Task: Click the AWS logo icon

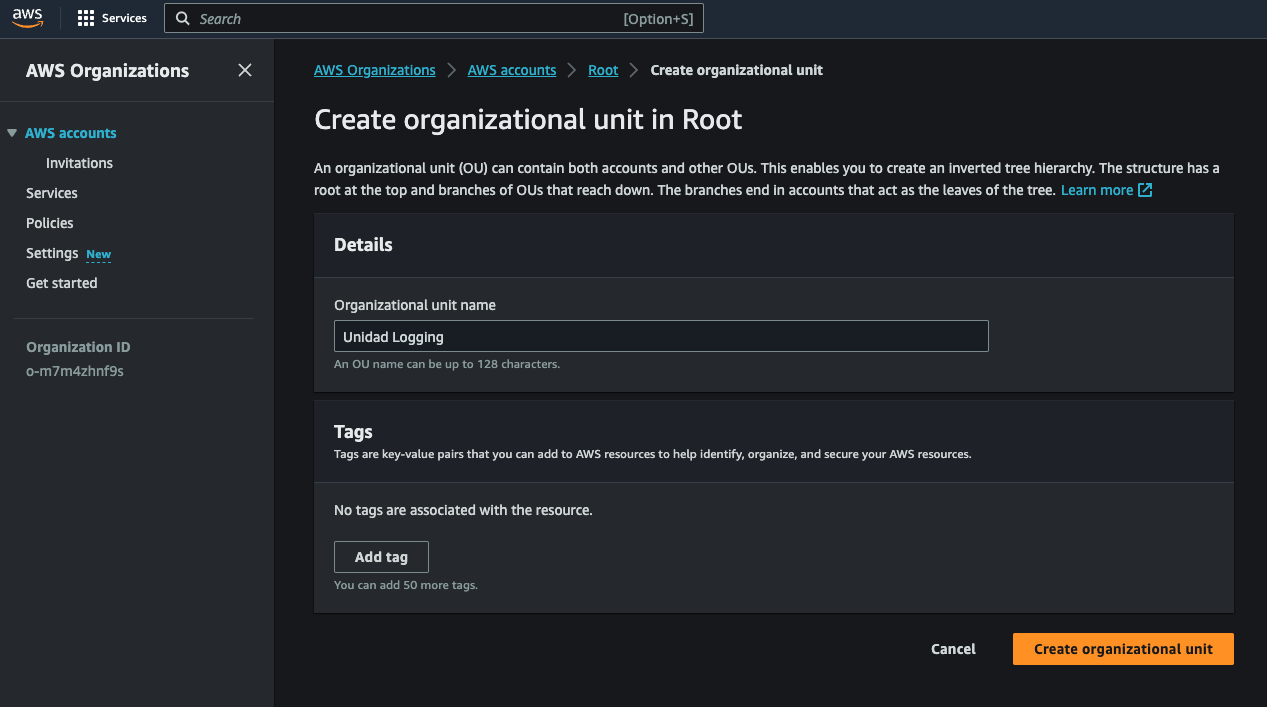Action: 27,18
